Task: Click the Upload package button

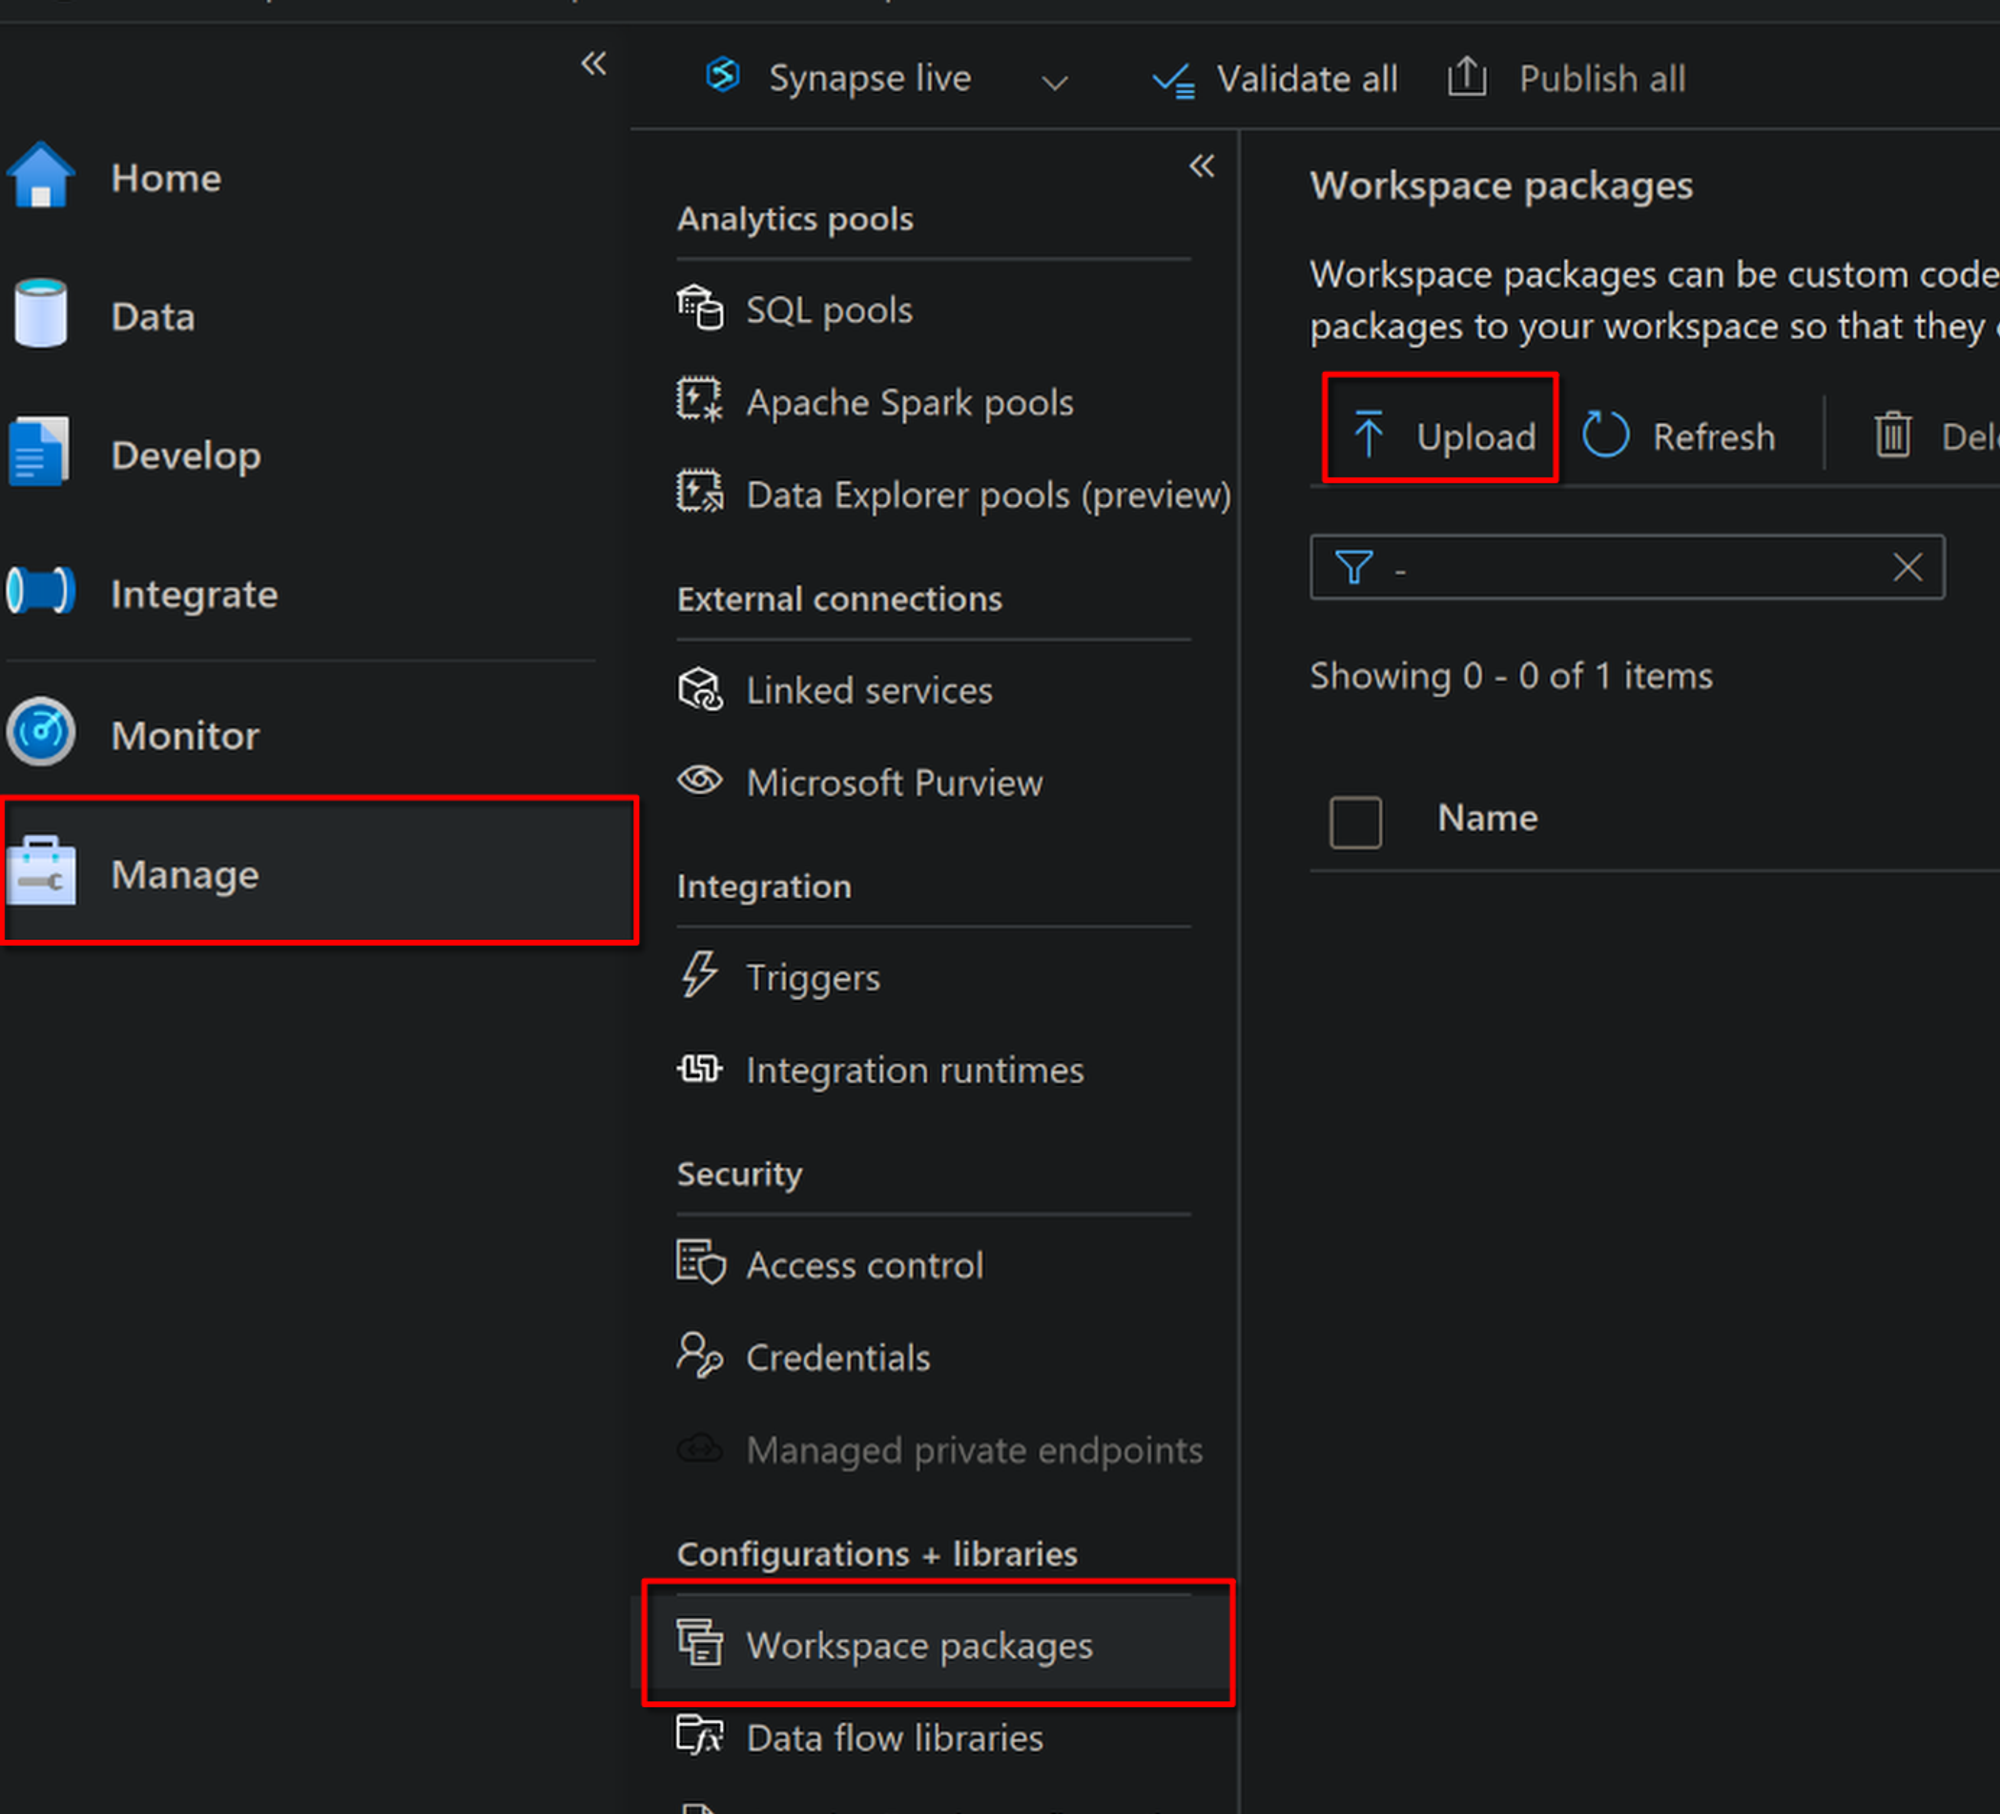Action: [1441, 436]
